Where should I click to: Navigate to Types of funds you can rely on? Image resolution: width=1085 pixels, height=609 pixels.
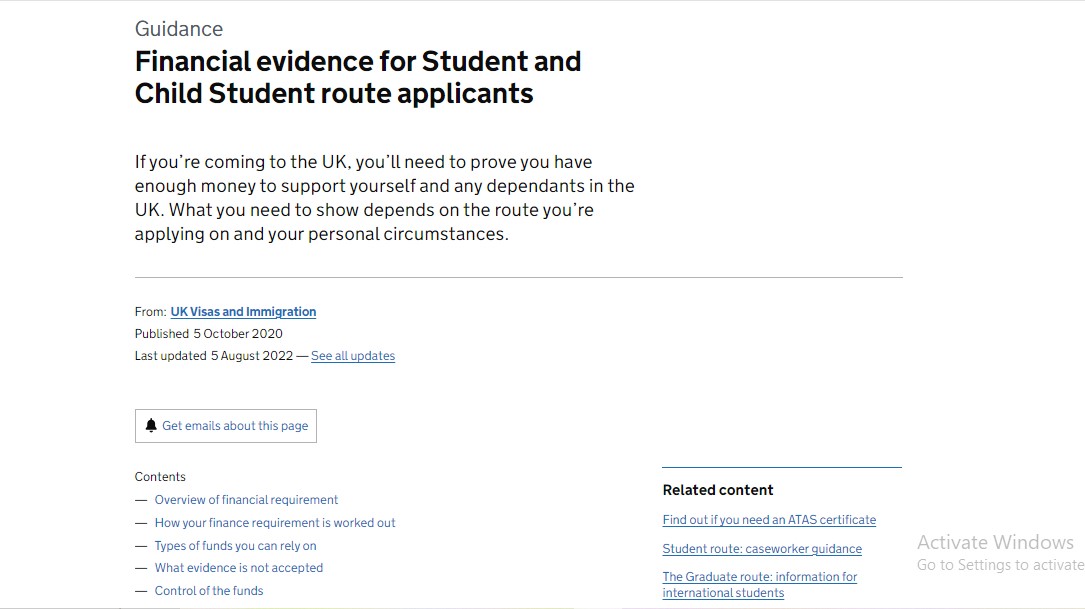(x=235, y=546)
